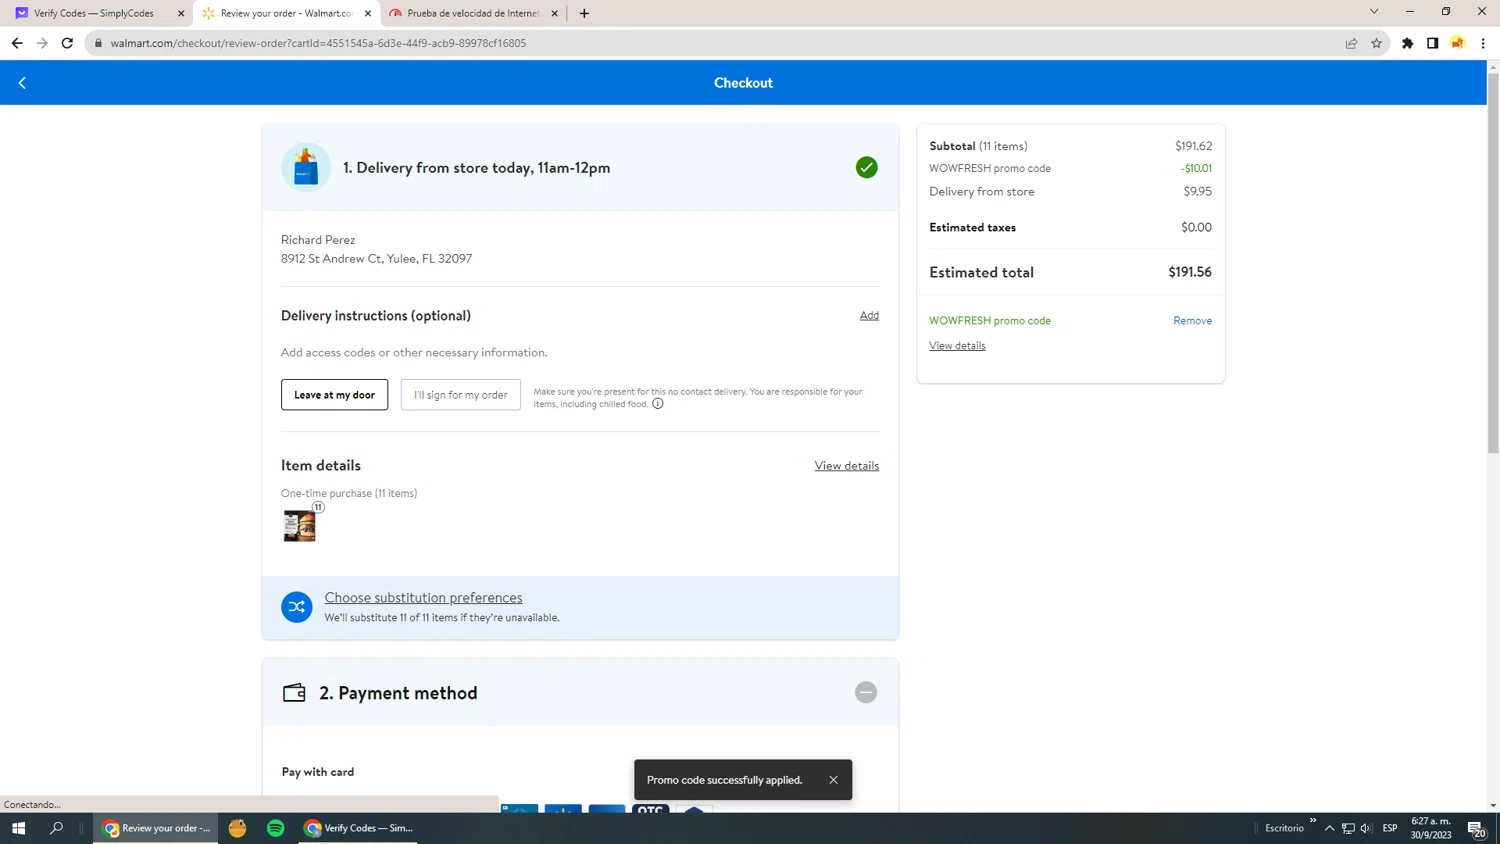Click the volume icon in the system tray
Viewport: 1500px width, 844px height.
click(1366, 828)
